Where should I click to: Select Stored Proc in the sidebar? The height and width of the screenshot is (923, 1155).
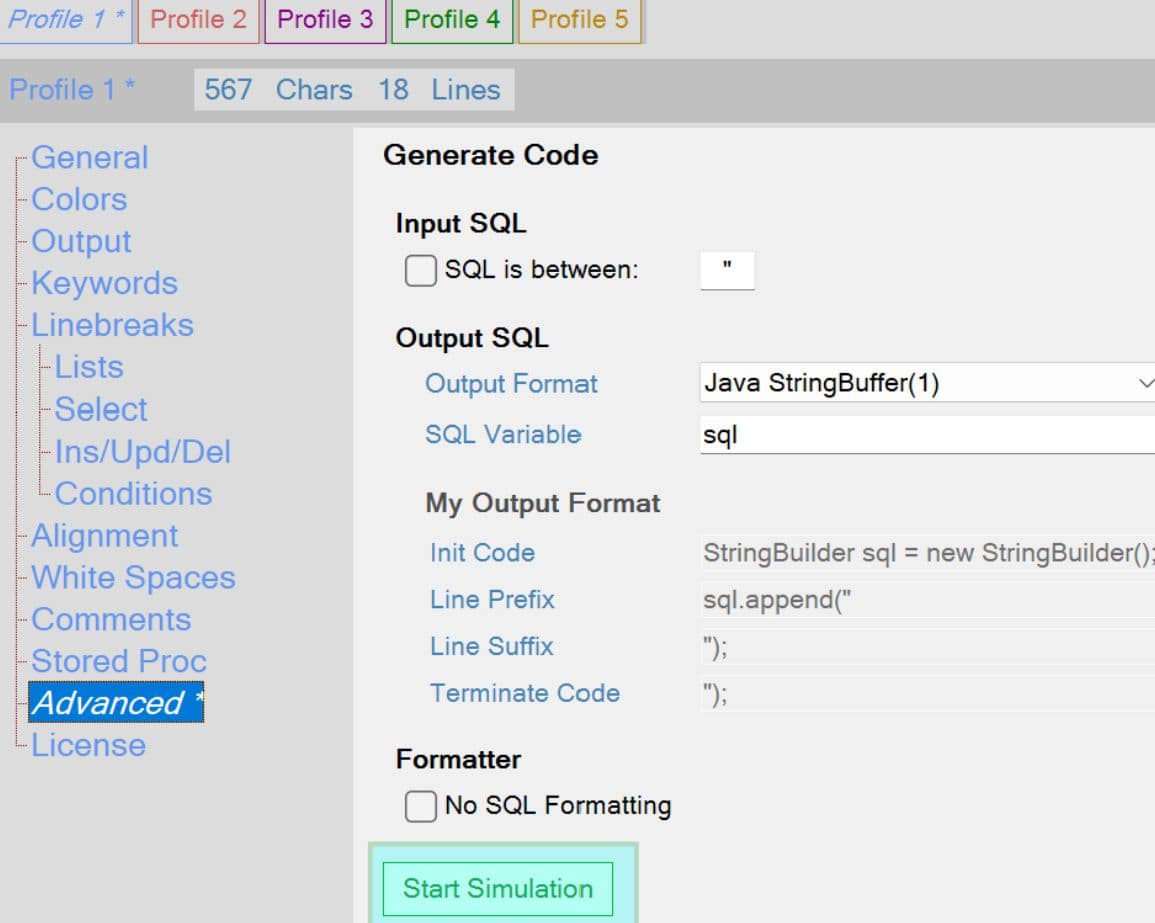118,662
